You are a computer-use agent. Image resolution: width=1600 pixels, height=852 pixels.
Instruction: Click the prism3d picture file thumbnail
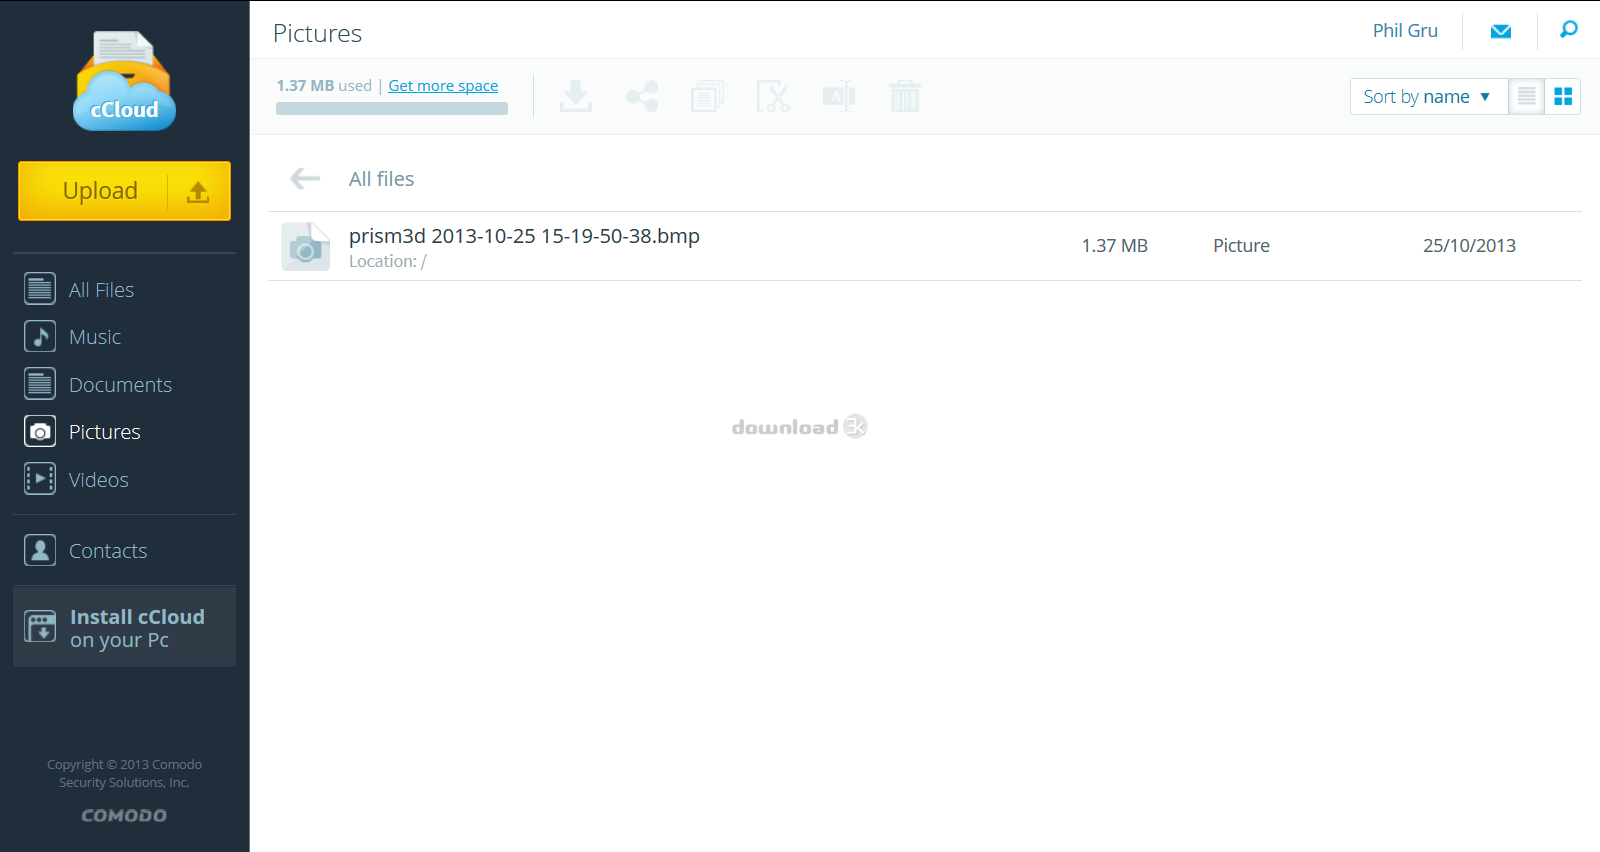tap(306, 247)
